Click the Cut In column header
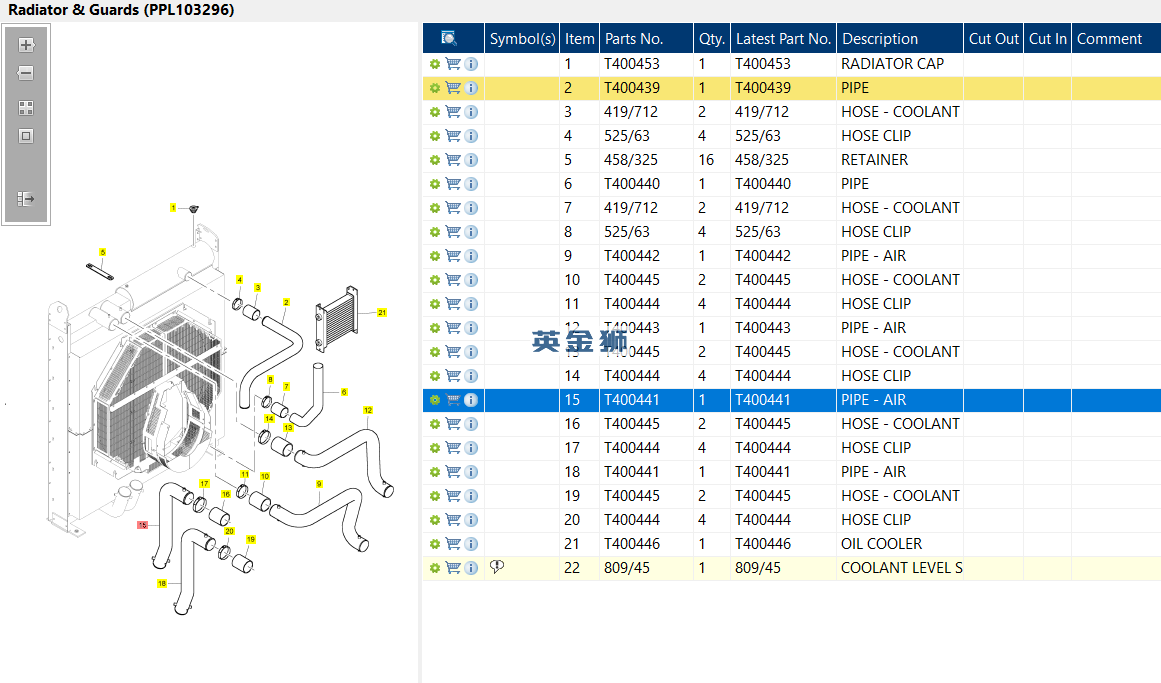 (1048, 39)
